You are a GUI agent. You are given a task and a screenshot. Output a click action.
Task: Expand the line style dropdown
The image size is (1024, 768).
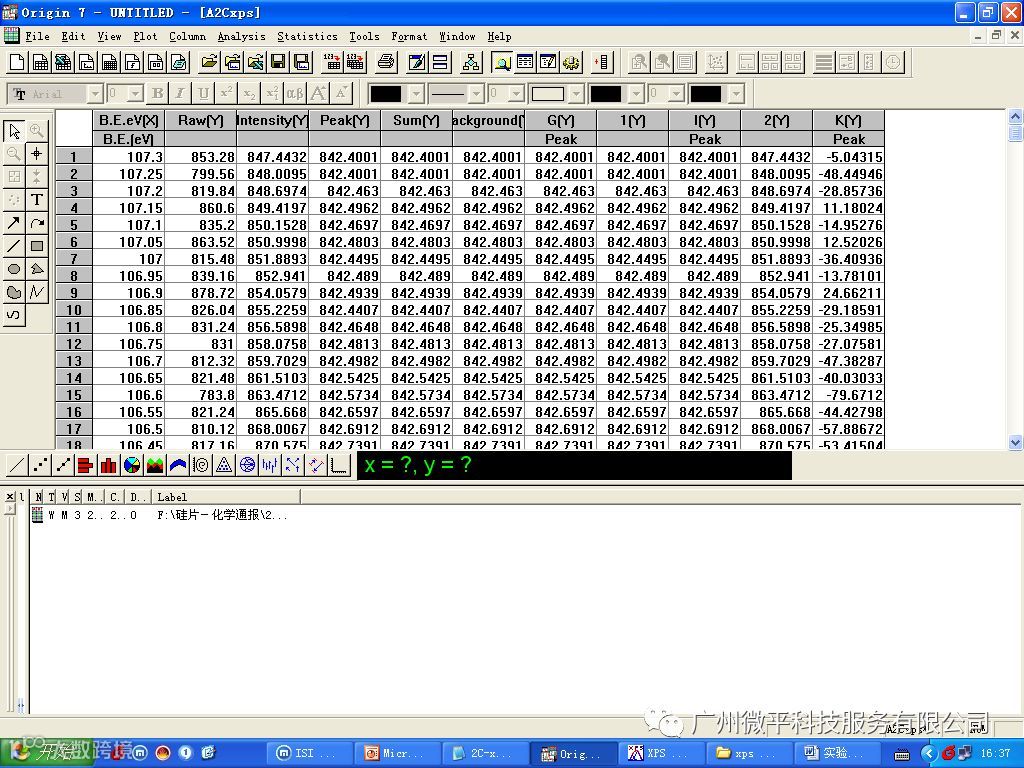tap(477, 94)
